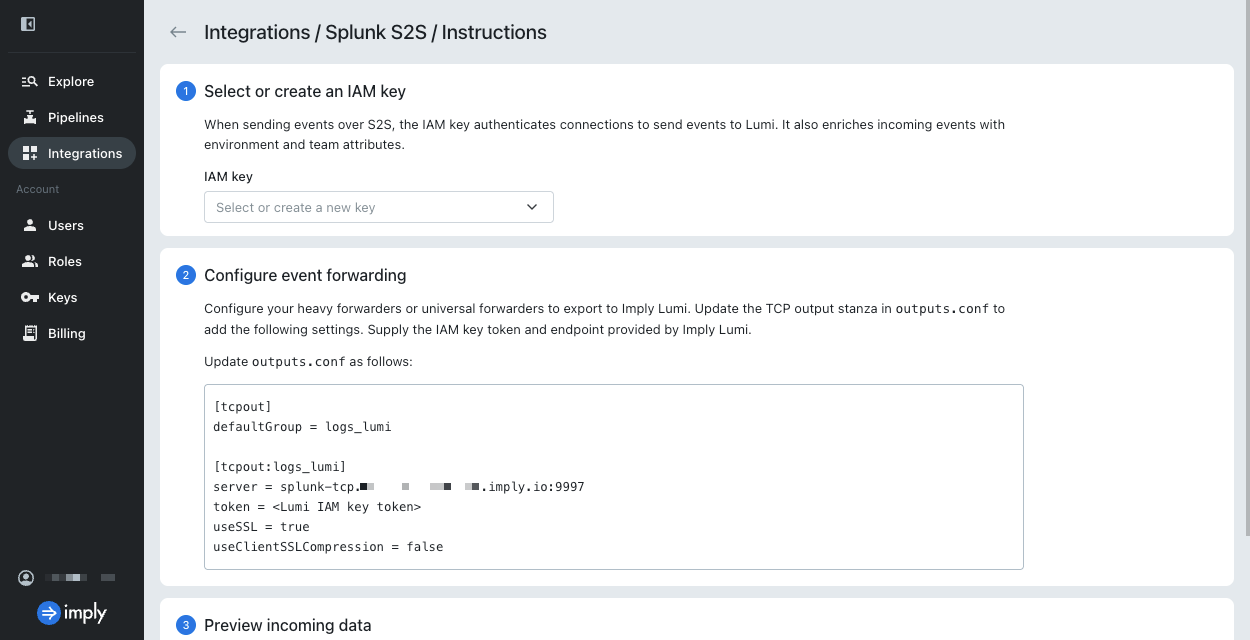Click the 'token = <Lumi IAM key token>' line
Image resolution: width=1250 pixels, height=640 pixels.
coord(317,507)
